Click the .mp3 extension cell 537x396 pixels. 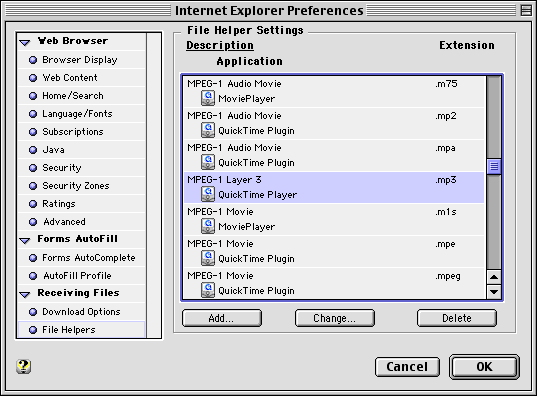pos(446,180)
